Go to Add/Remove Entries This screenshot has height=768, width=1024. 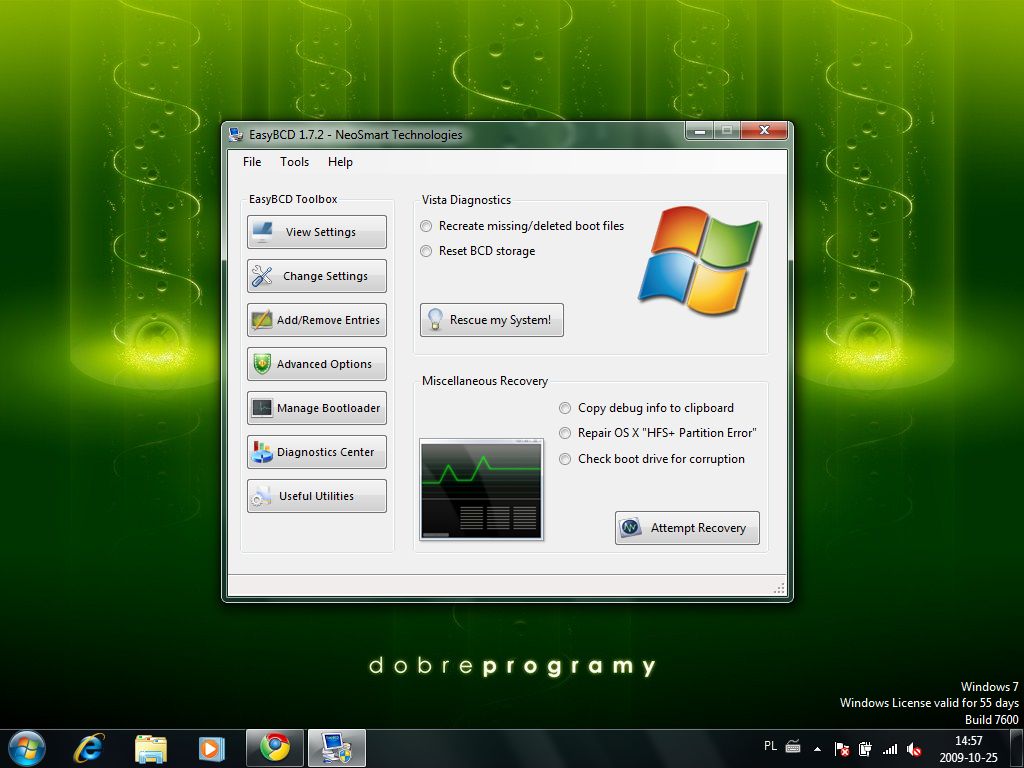(x=317, y=320)
